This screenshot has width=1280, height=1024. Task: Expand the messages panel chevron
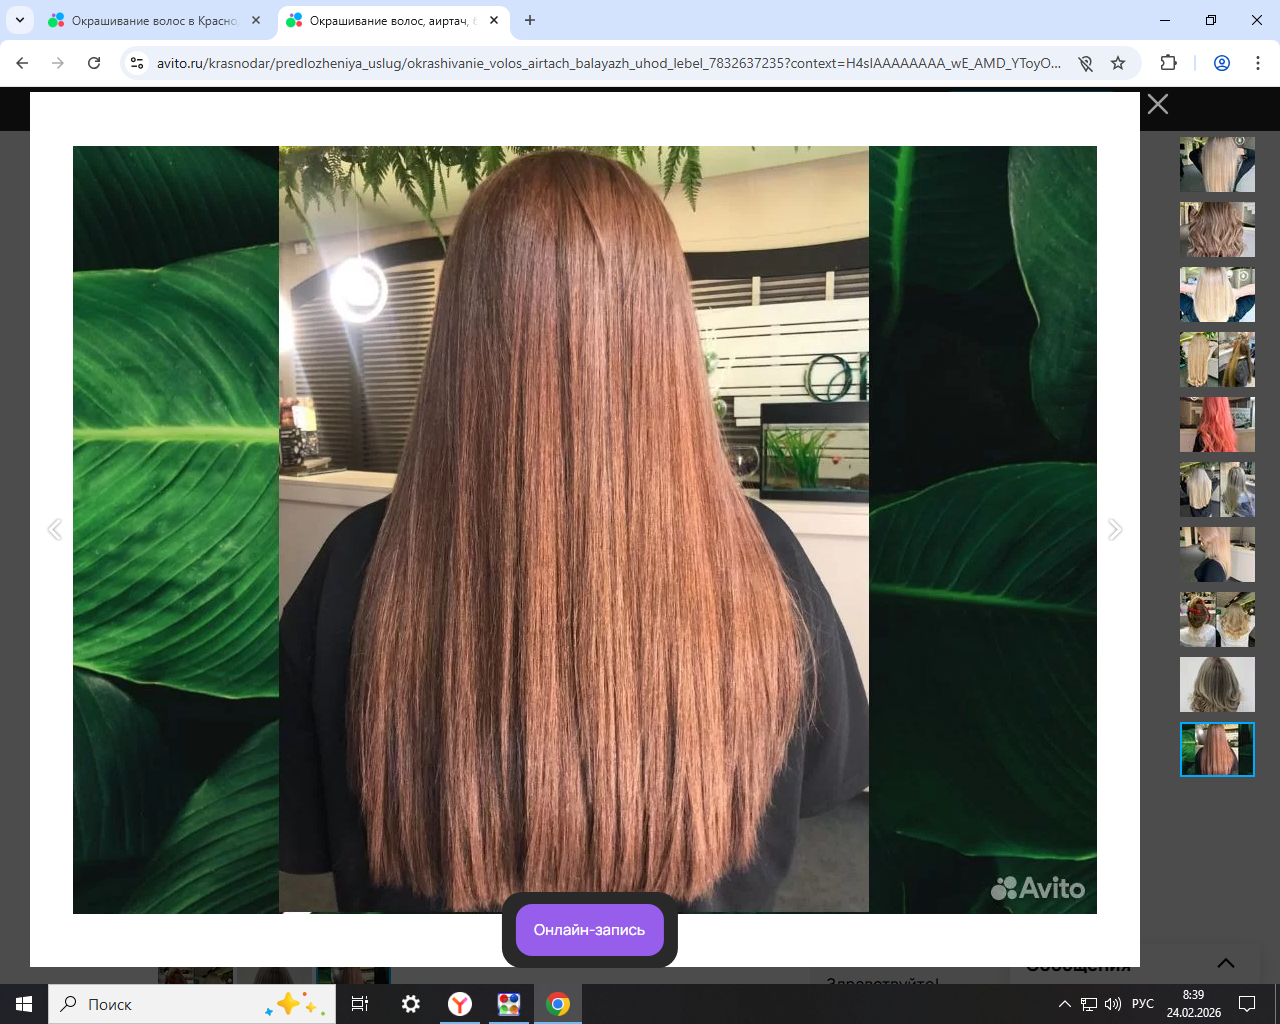[x=1225, y=963]
